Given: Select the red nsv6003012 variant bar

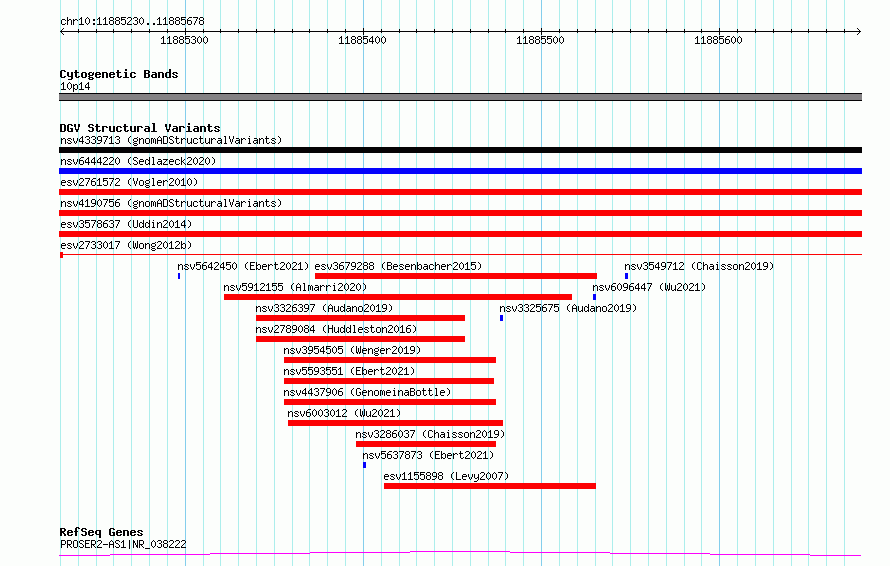Looking at the screenshot, I should tap(395, 423).
